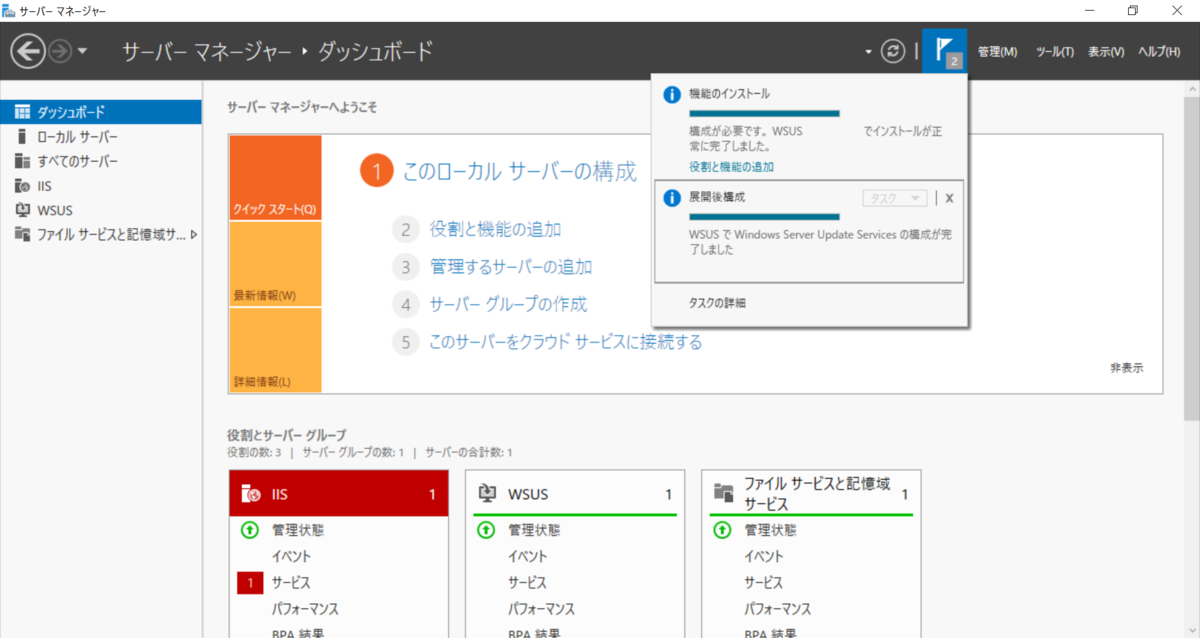
Task: Open the 表示(V) menu
Action: (1106, 52)
